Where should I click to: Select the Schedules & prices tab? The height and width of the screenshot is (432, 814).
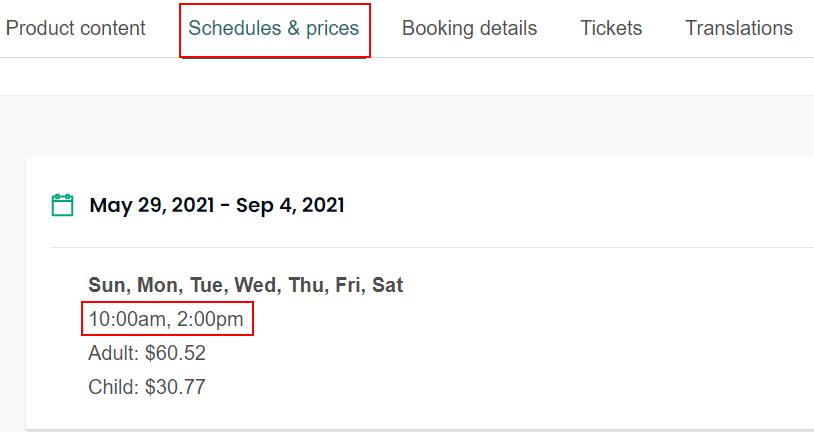(x=274, y=28)
